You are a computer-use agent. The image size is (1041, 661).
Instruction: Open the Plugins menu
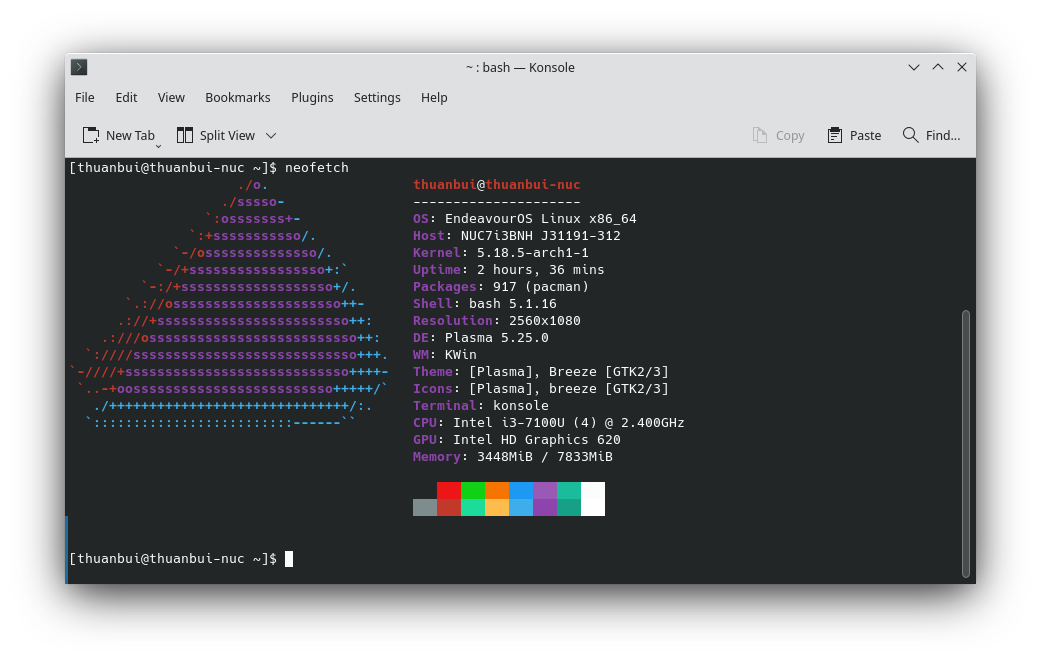tap(312, 97)
